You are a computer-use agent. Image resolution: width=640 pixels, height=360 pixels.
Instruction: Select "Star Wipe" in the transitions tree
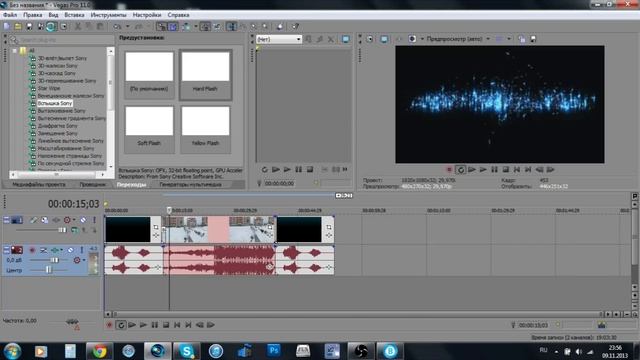coord(49,88)
